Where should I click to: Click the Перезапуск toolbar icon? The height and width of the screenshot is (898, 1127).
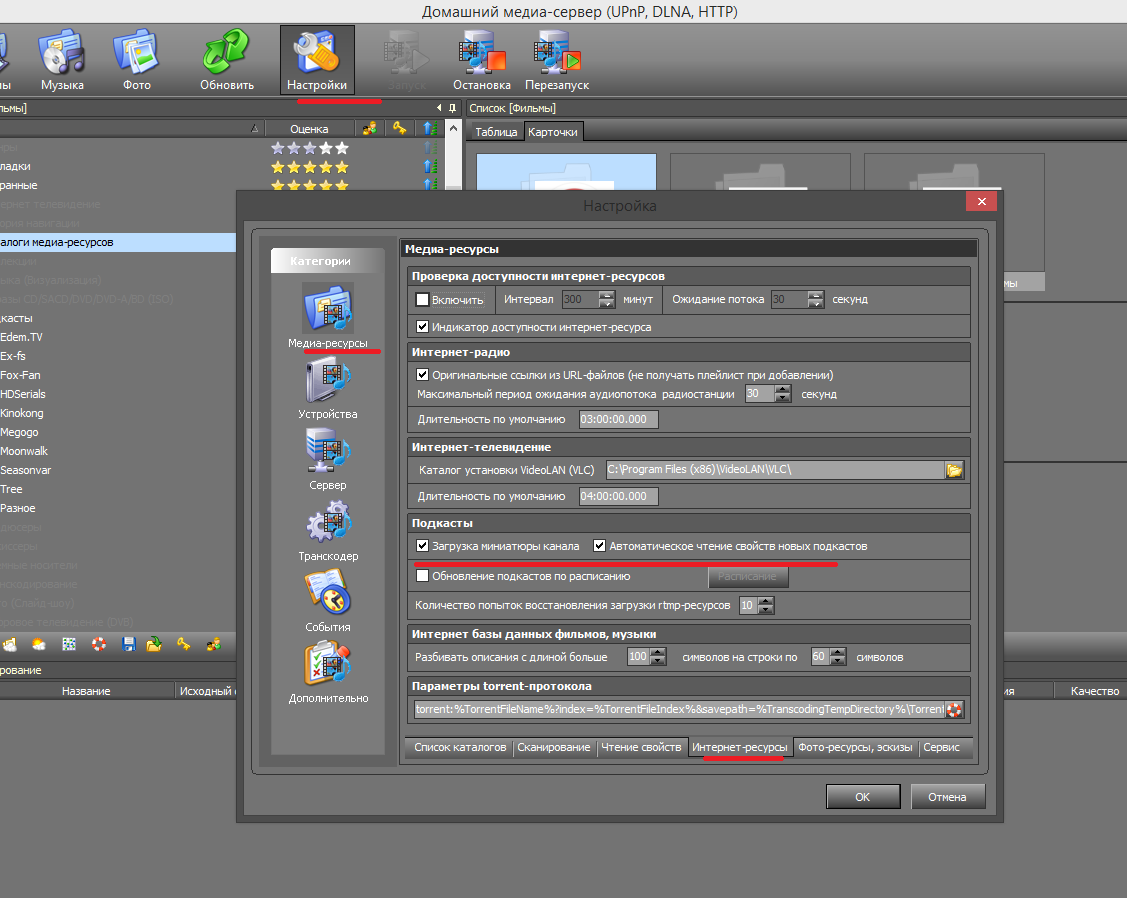556,60
